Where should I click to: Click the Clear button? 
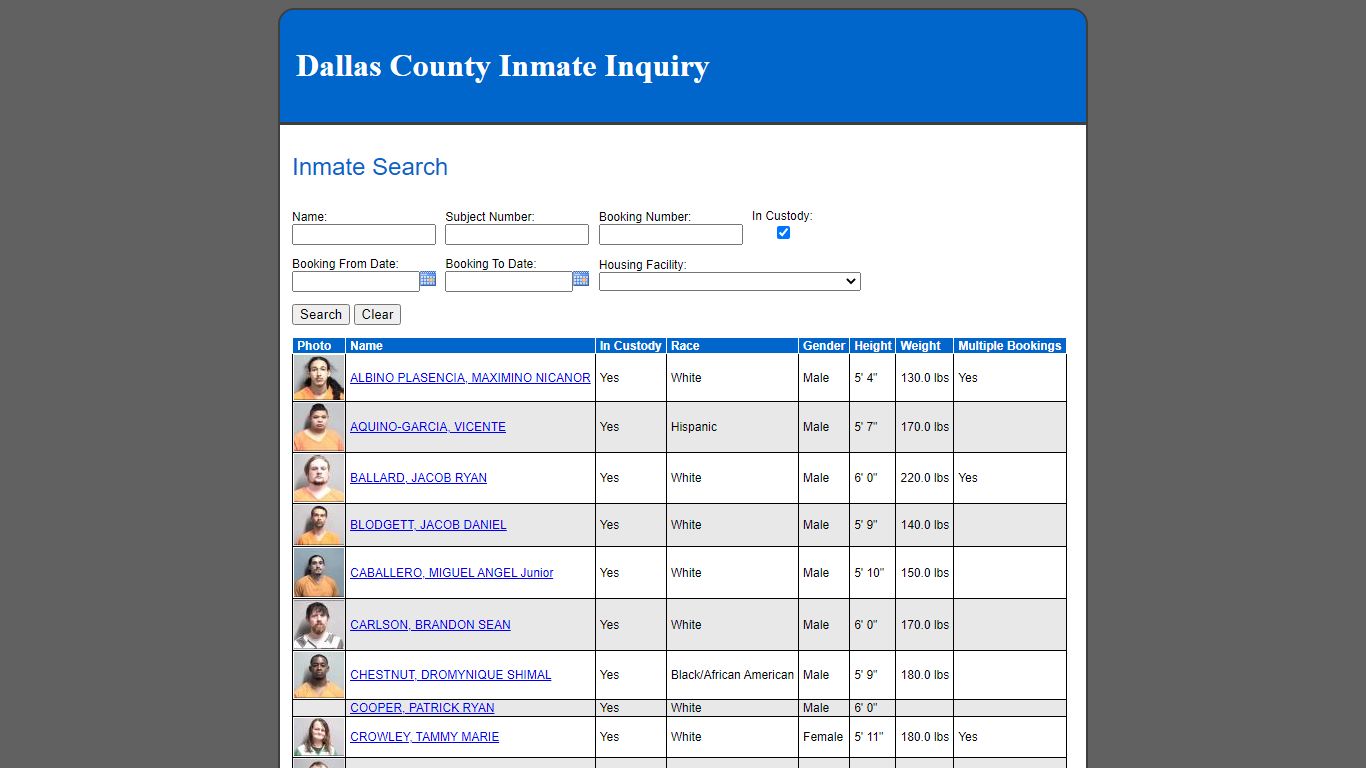(x=377, y=314)
